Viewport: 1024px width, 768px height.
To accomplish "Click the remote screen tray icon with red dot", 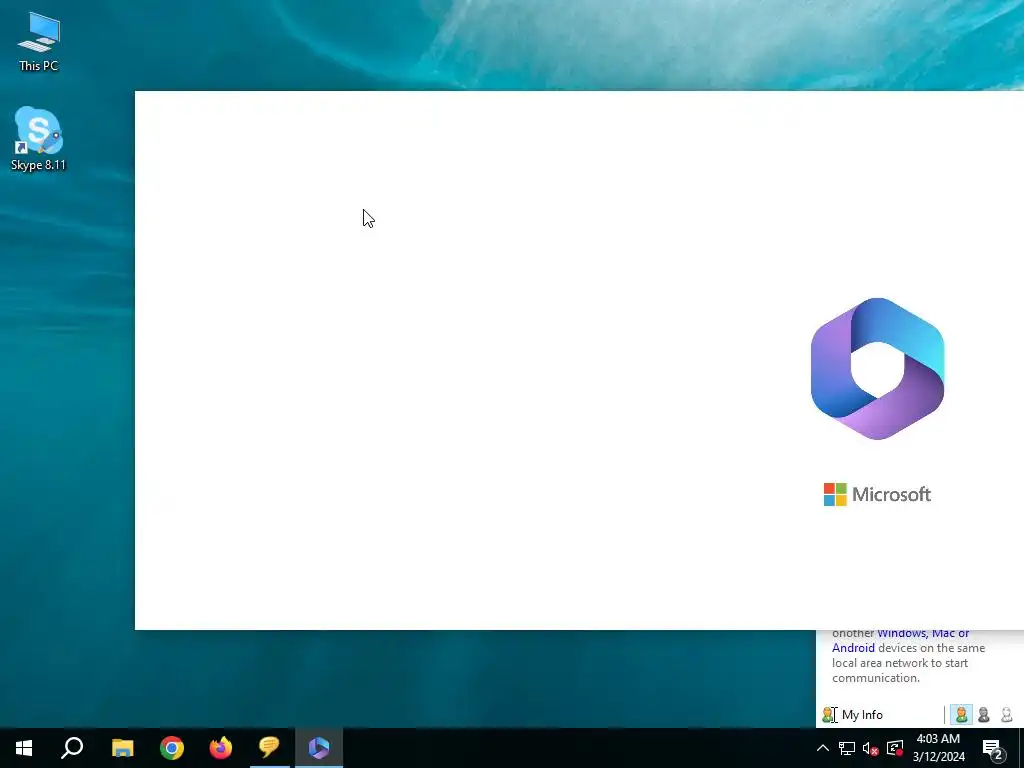I will 895,748.
